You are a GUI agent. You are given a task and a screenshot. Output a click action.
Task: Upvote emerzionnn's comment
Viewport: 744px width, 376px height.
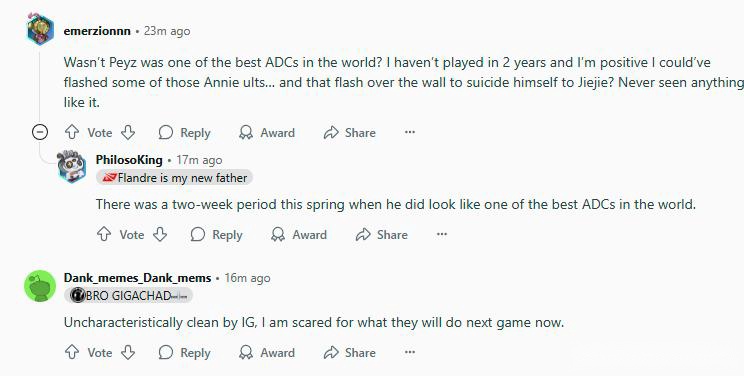point(72,132)
